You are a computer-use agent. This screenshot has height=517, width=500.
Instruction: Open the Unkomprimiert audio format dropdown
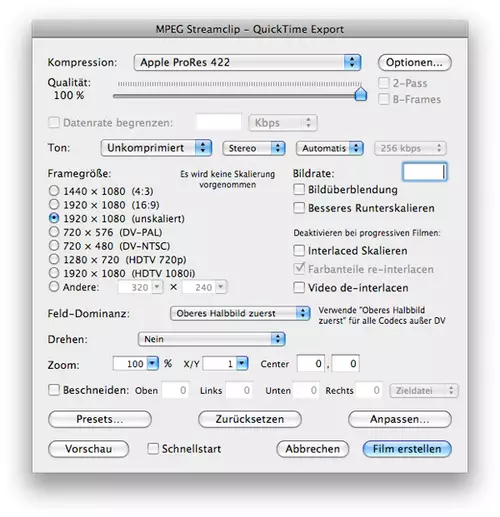click(156, 148)
